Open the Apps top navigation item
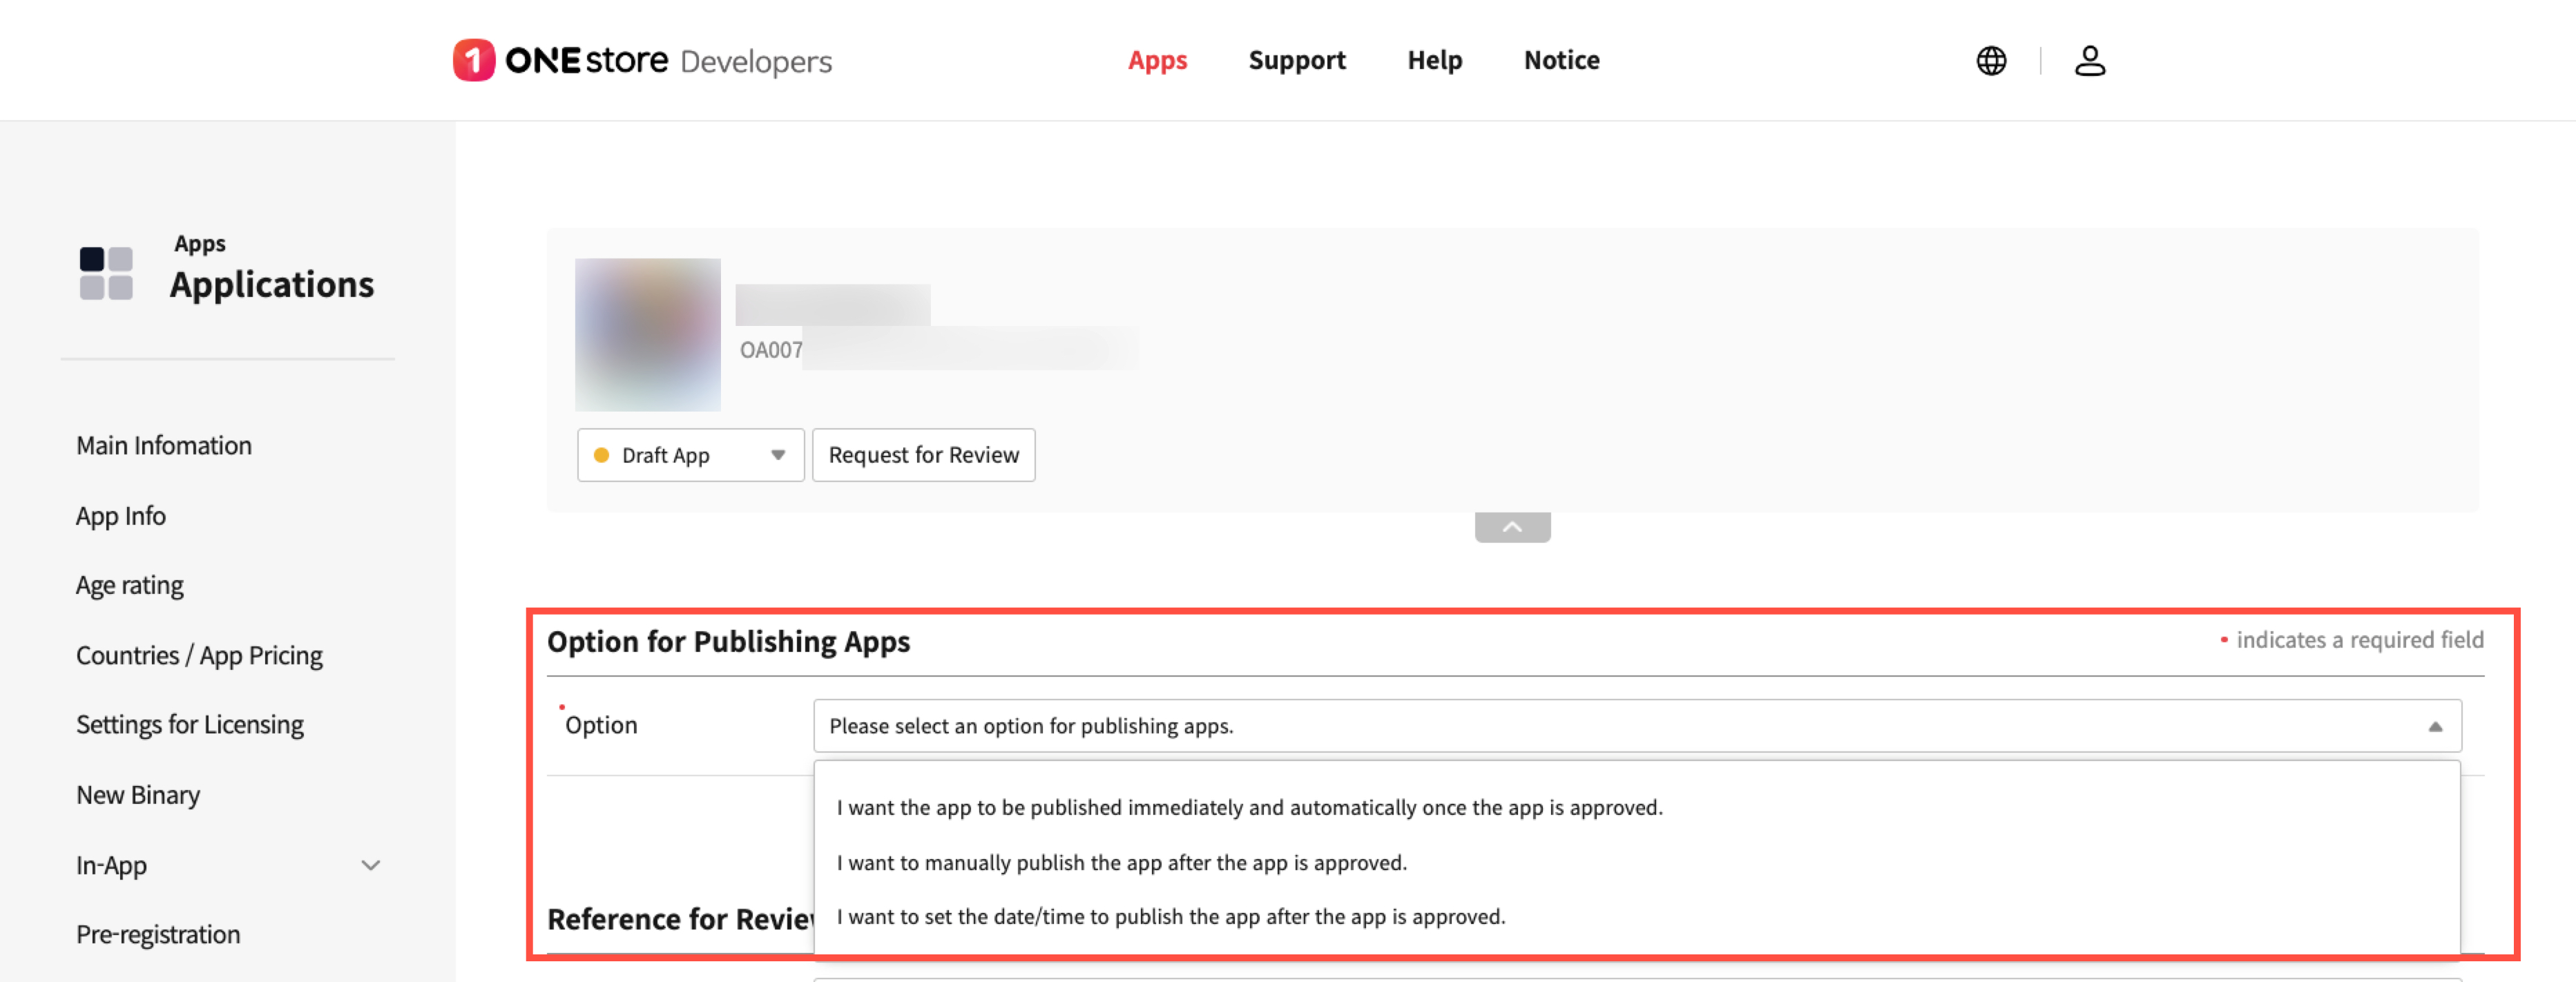 [x=1157, y=60]
